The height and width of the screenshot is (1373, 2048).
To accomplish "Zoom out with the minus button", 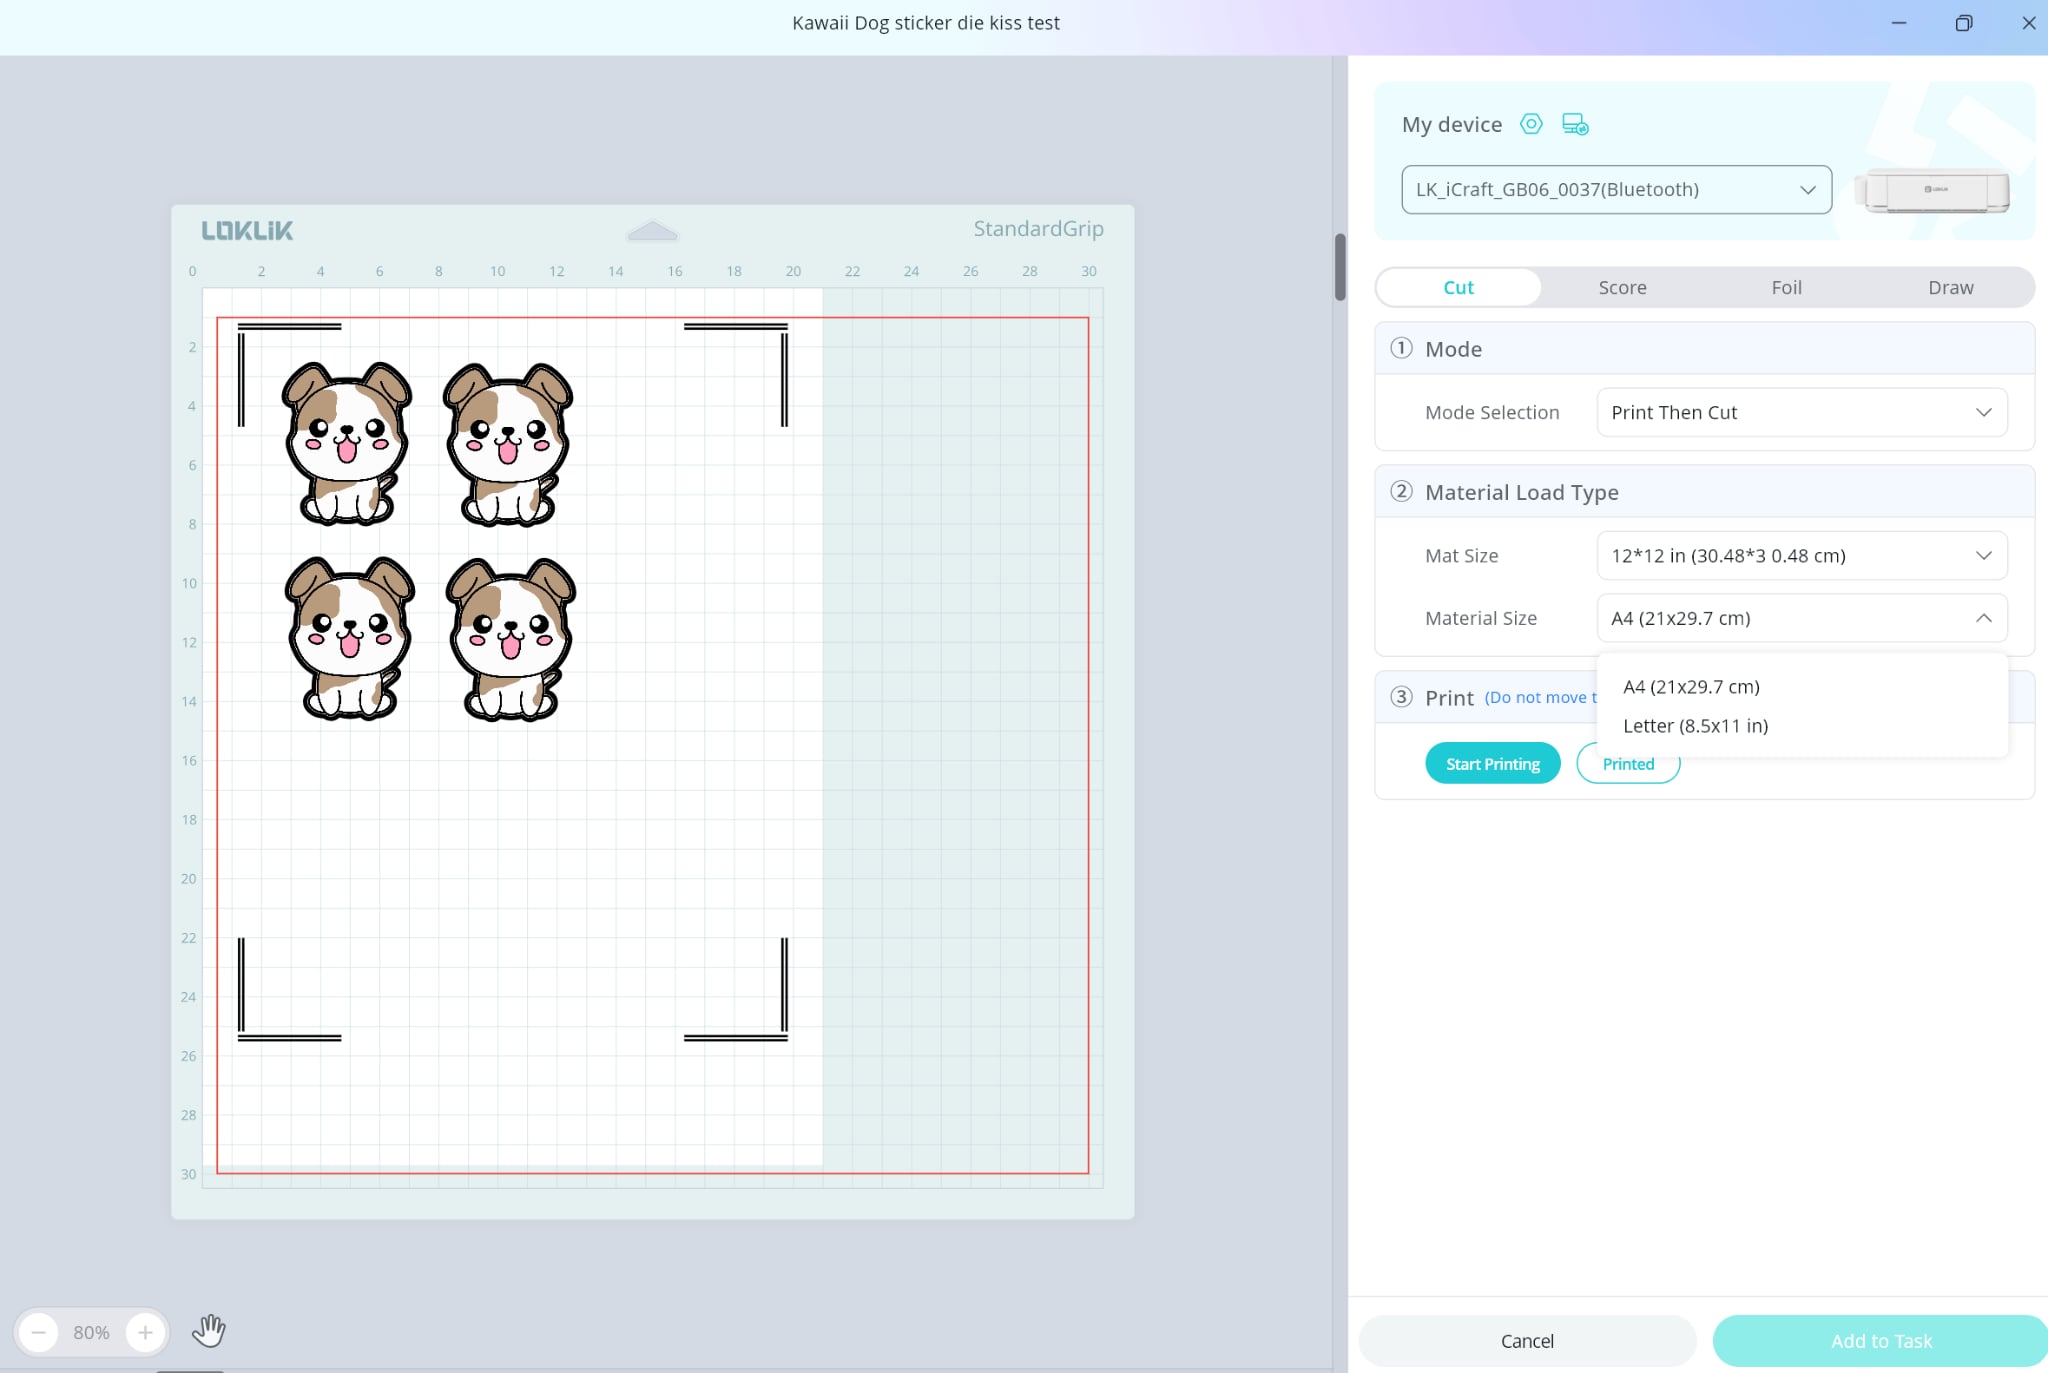I will coord(39,1332).
